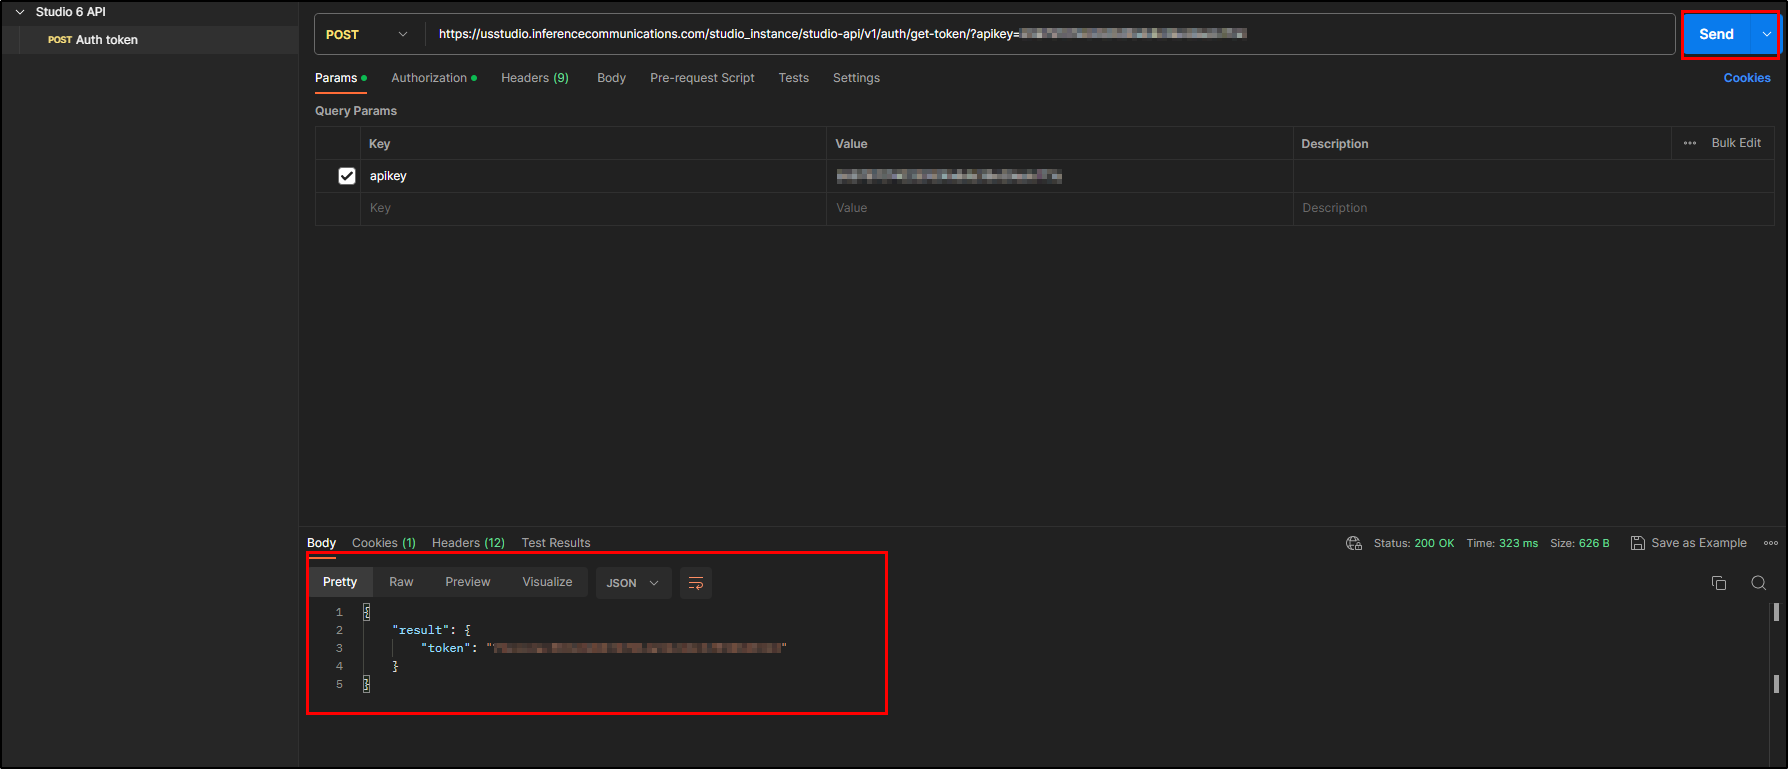Click the Time: 323 ms readout
Viewport: 1788px width, 769px height.
pos(1502,543)
